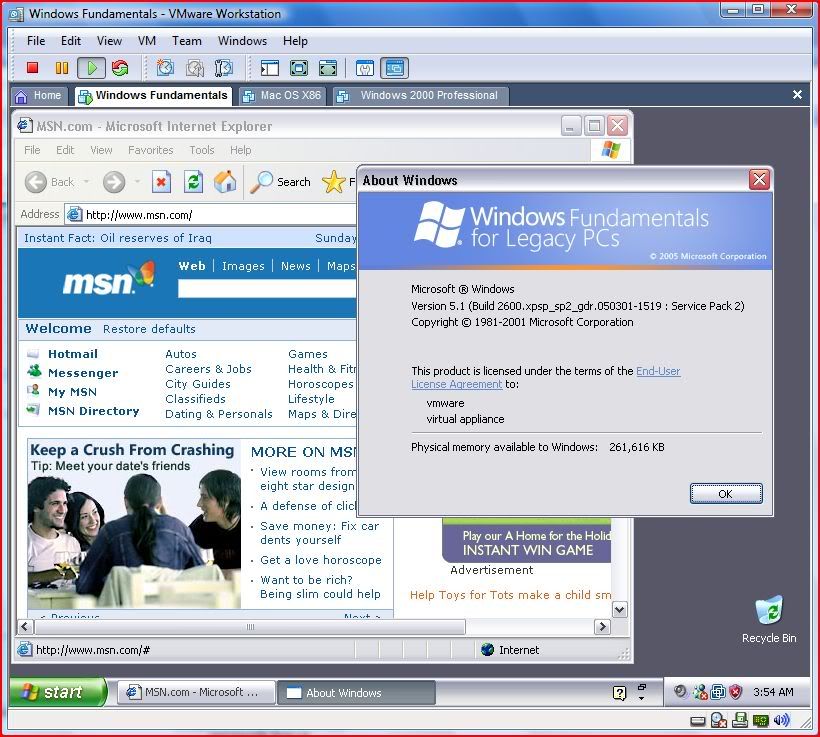The image size is (820, 737).
Task: Toggle the sound device icon in VMware status bar
Action: click(x=781, y=720)
